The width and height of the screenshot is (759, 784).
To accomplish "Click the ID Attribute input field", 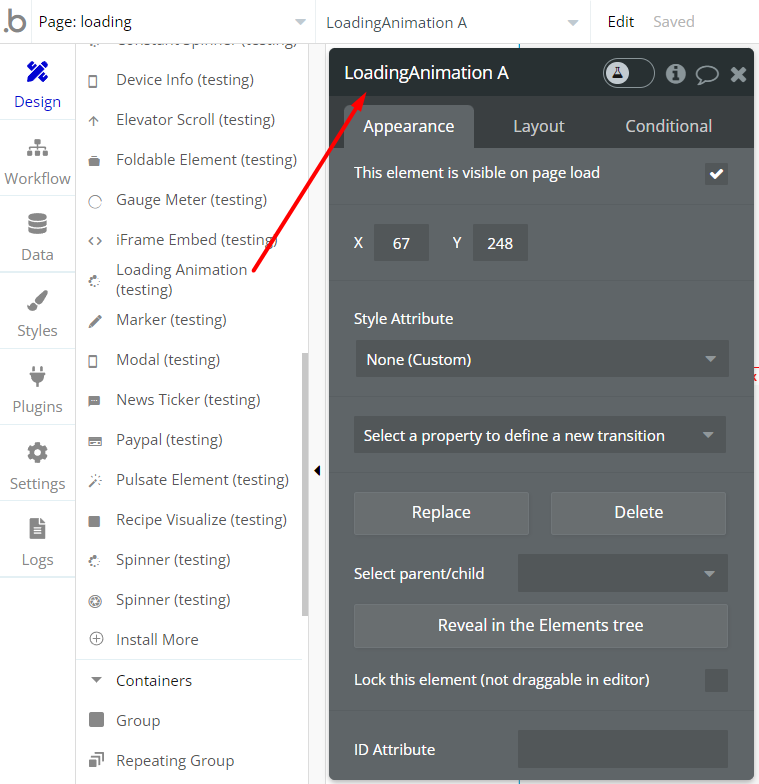I will (x=622, y=748).
